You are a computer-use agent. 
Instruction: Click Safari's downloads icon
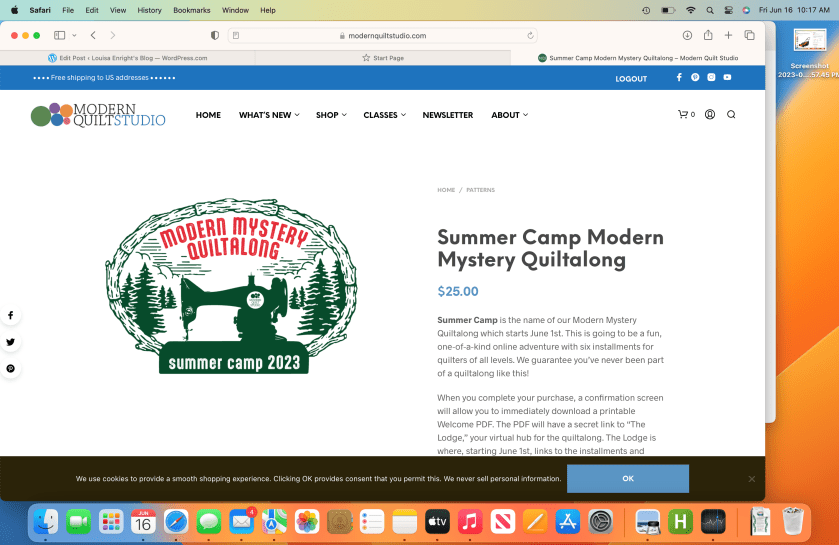pyautogui.click(x=687, y=35)
